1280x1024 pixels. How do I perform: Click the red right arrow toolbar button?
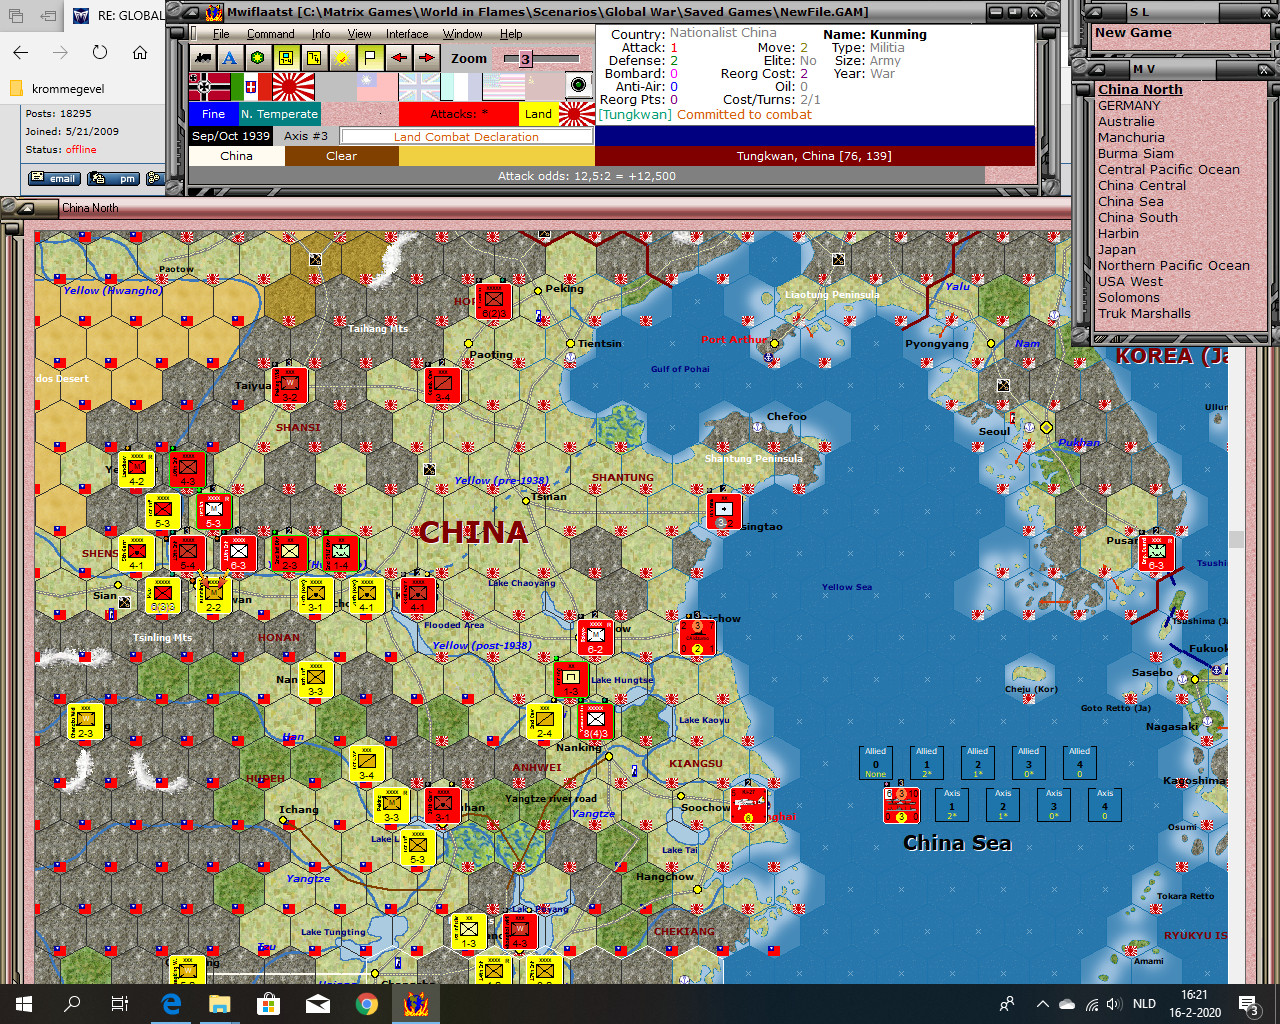[x=426, y=58]
